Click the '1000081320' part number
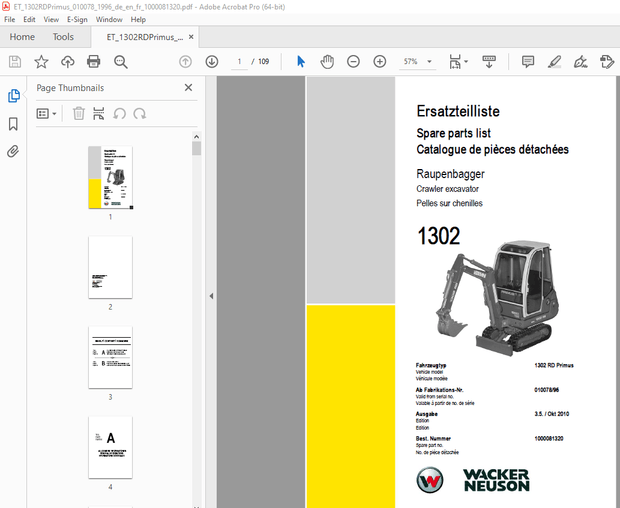This screenshot has width=620, height=508. pos(549,438)
